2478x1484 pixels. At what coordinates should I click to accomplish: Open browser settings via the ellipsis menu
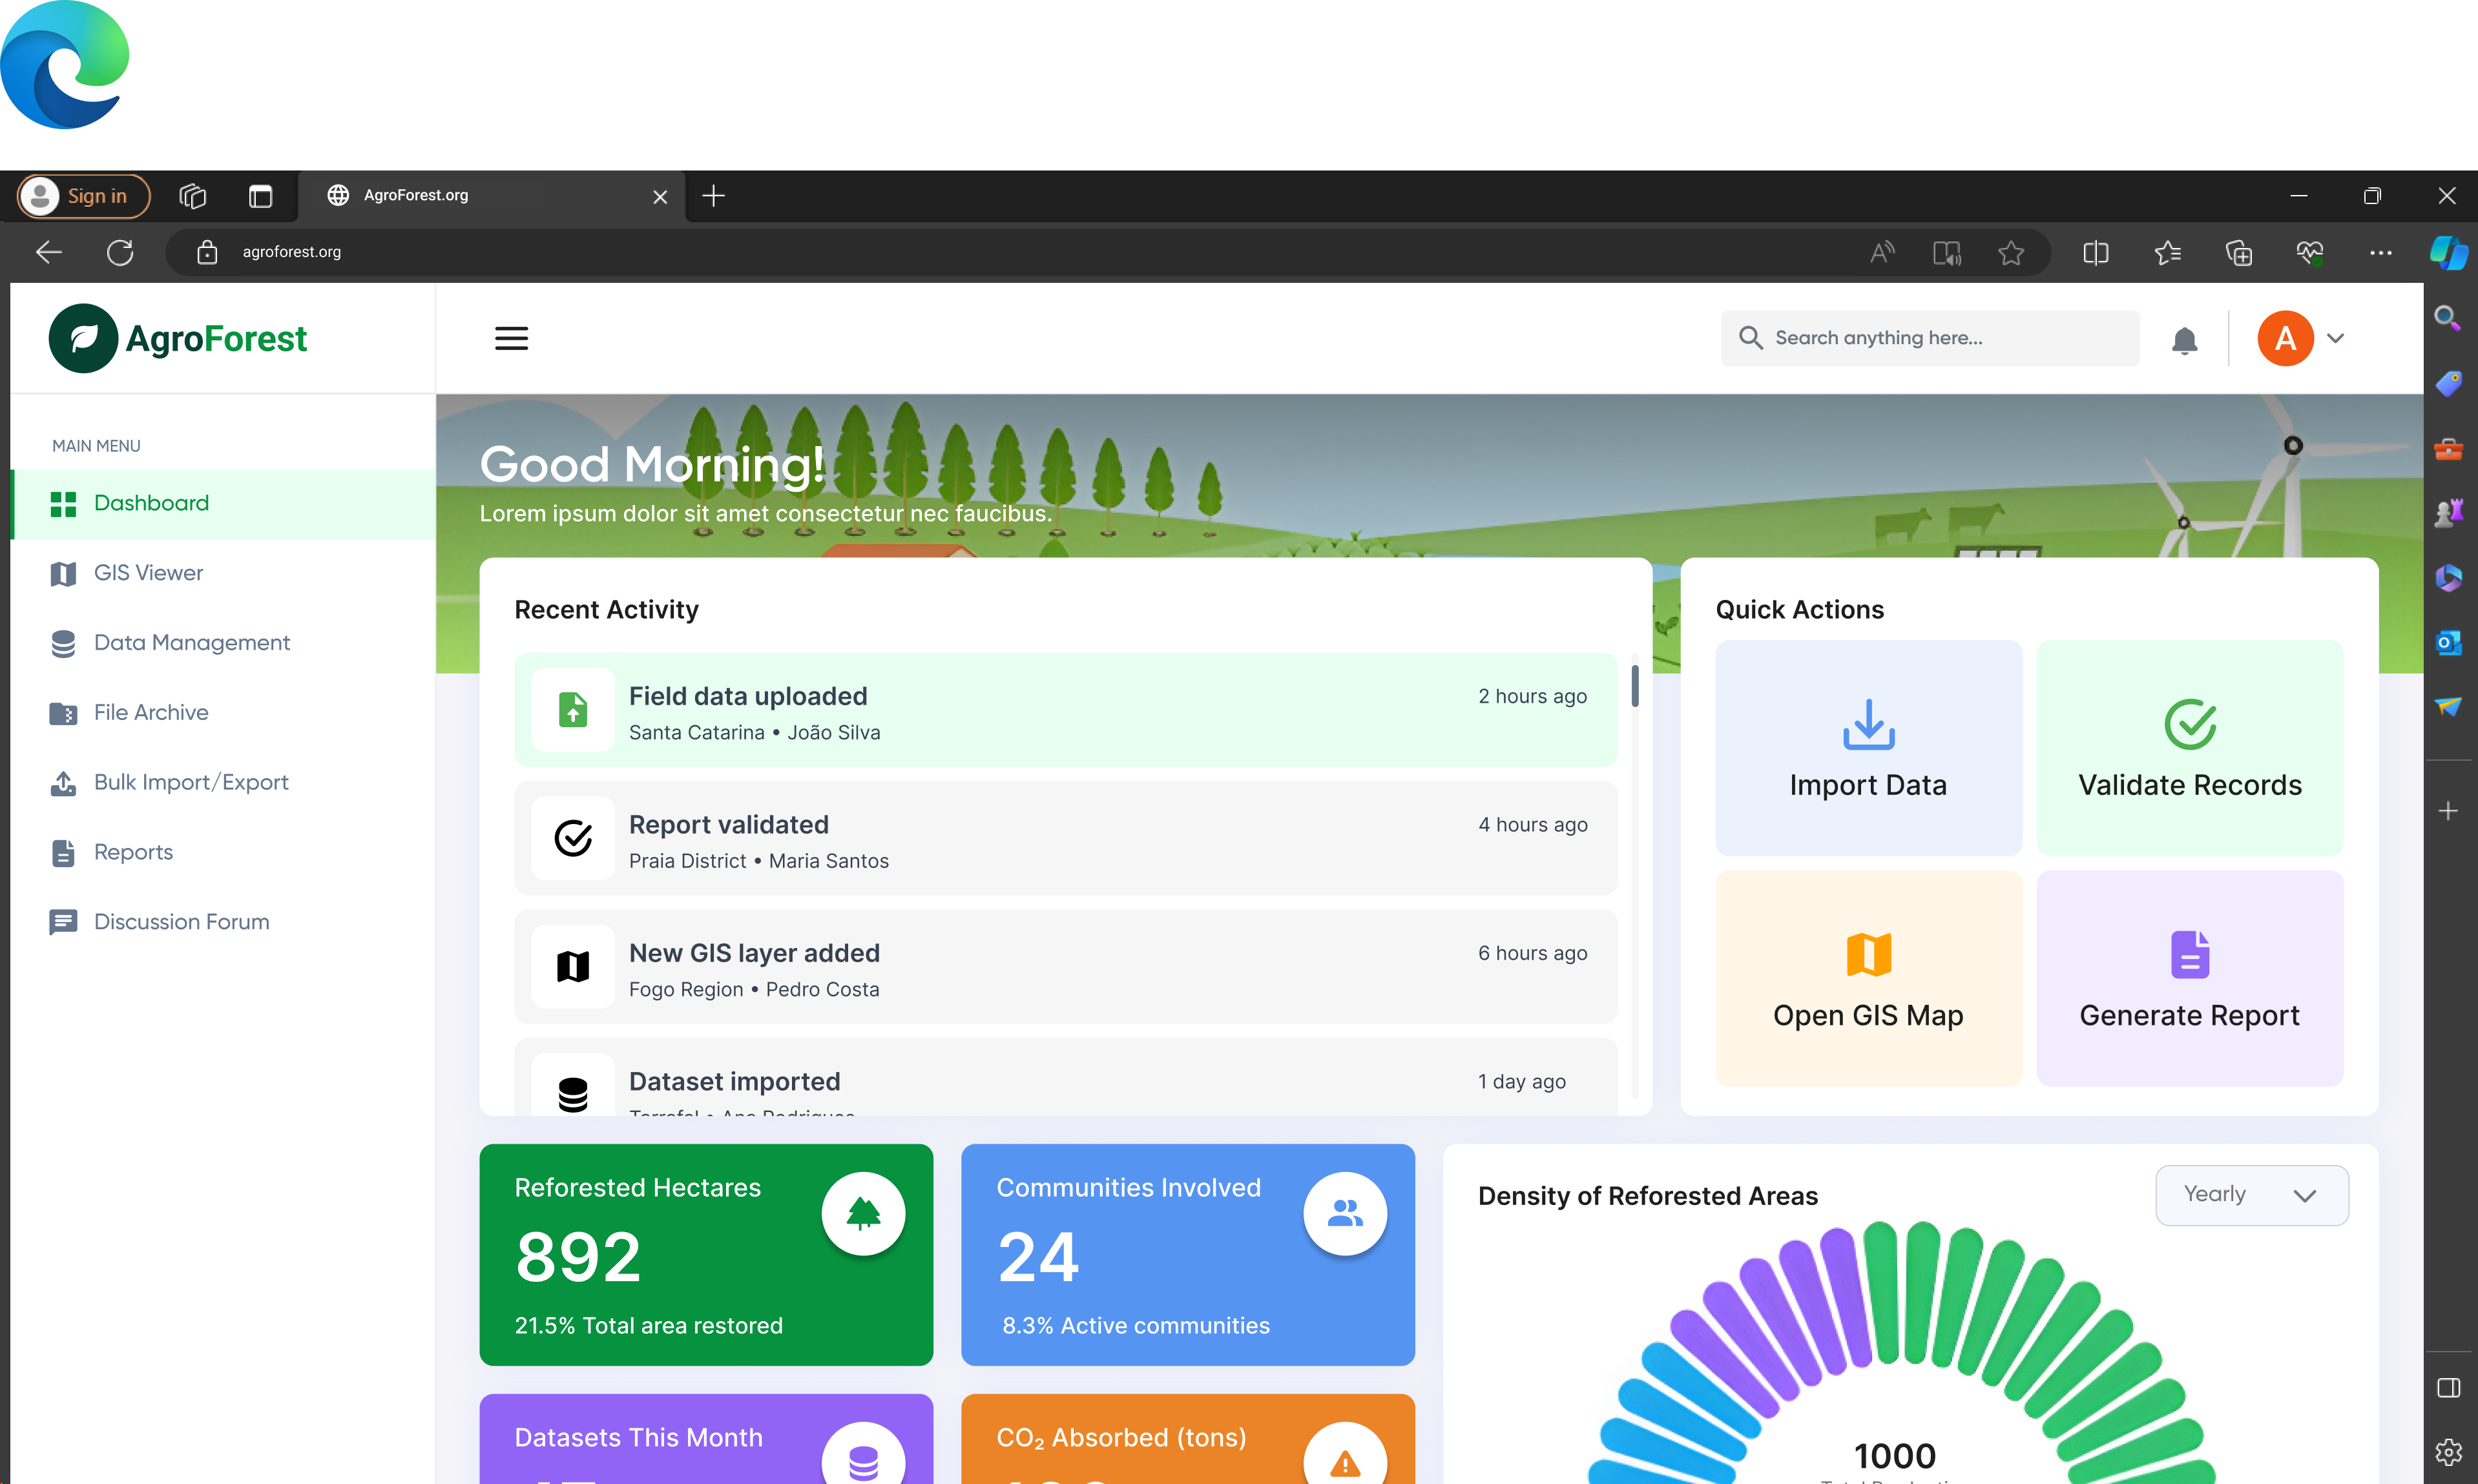click(x=2381, y=252)
